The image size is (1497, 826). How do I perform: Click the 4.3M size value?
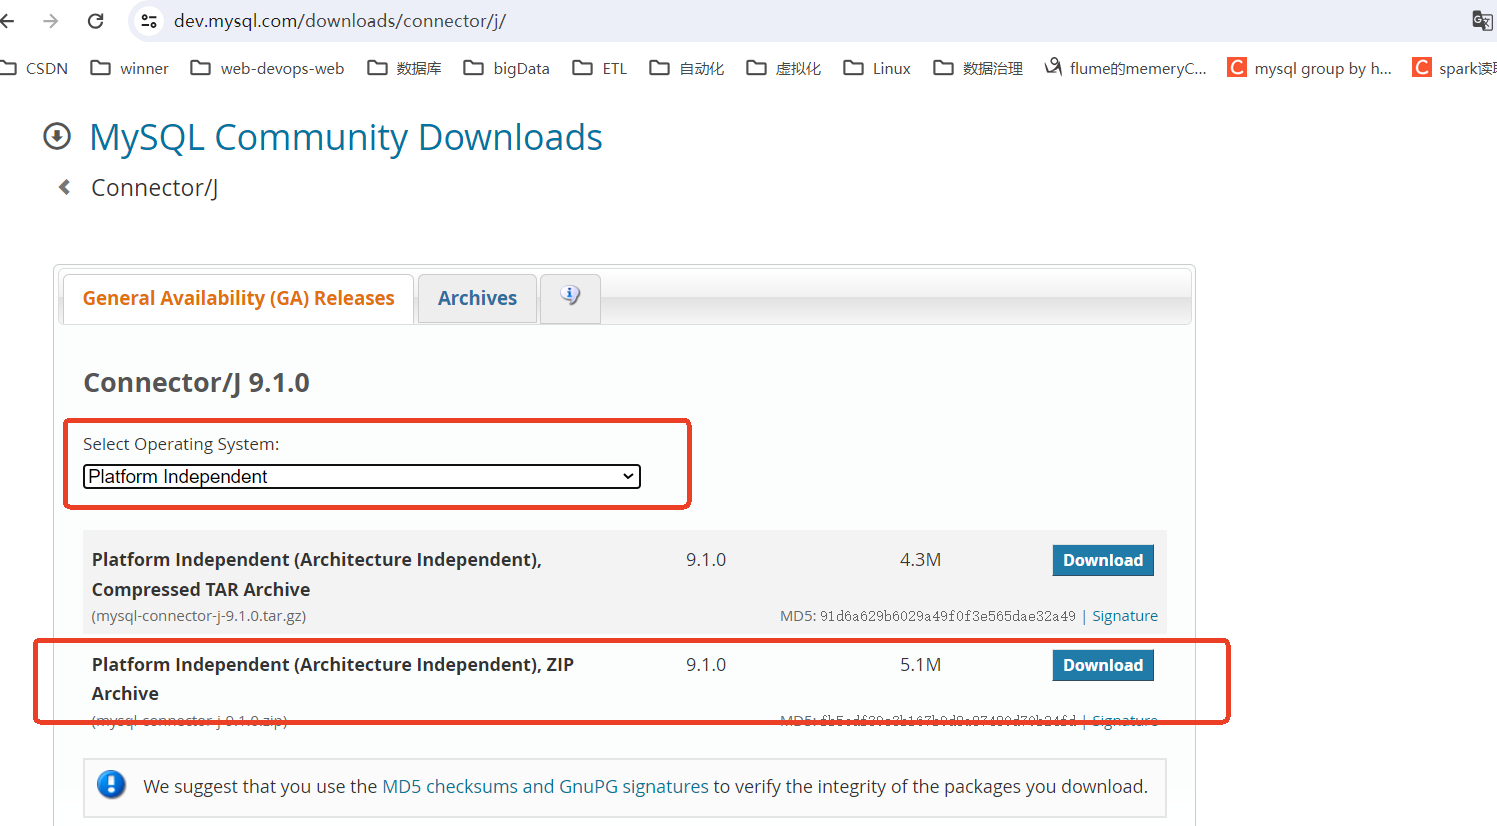[x=920, y=560]
